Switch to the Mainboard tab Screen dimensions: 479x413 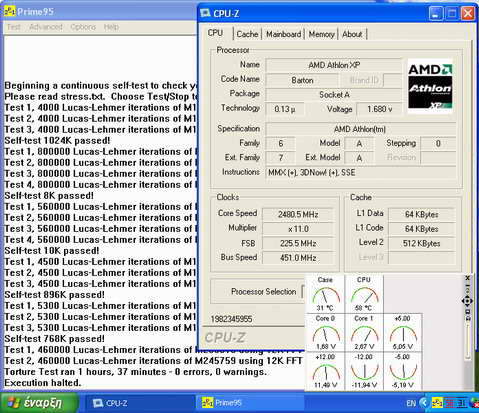(x=283, y=34)
